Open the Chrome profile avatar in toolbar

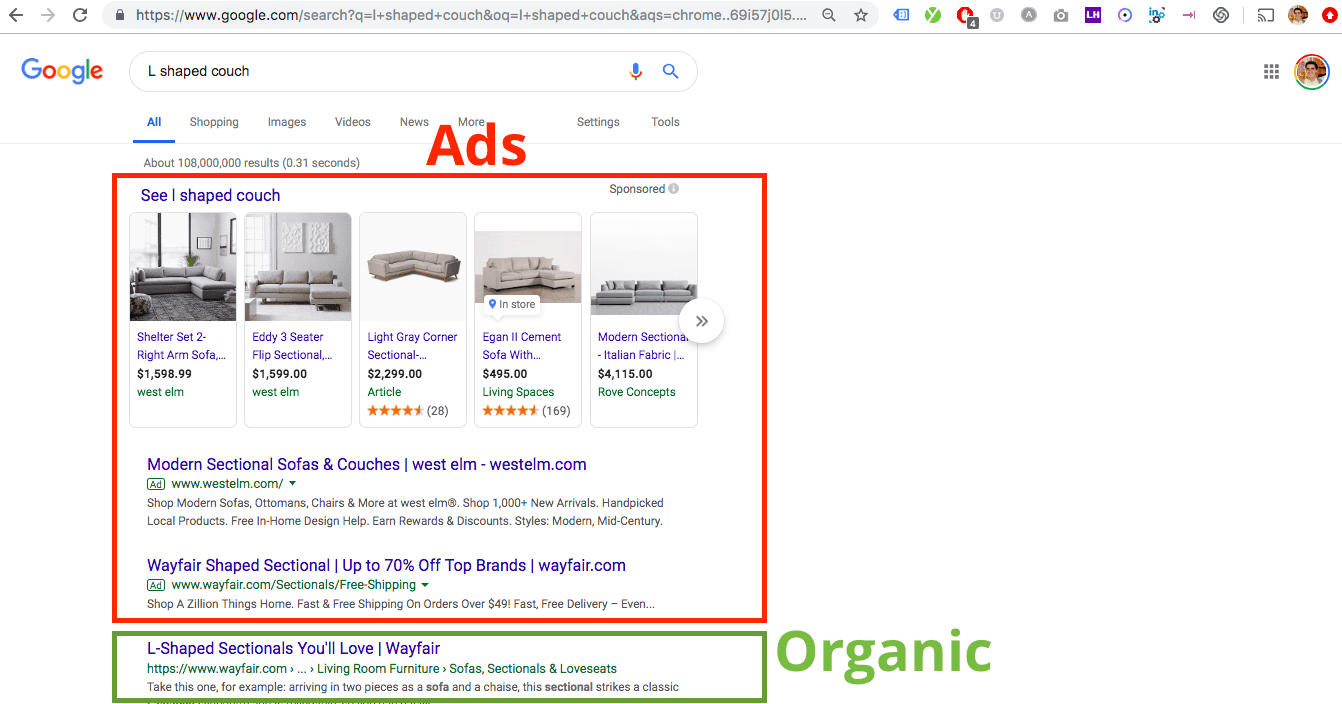[1298, 15]
